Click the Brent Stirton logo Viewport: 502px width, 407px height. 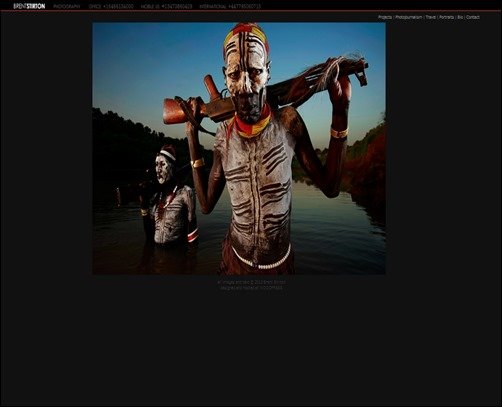pyautogui.click(x=29, y=6)
